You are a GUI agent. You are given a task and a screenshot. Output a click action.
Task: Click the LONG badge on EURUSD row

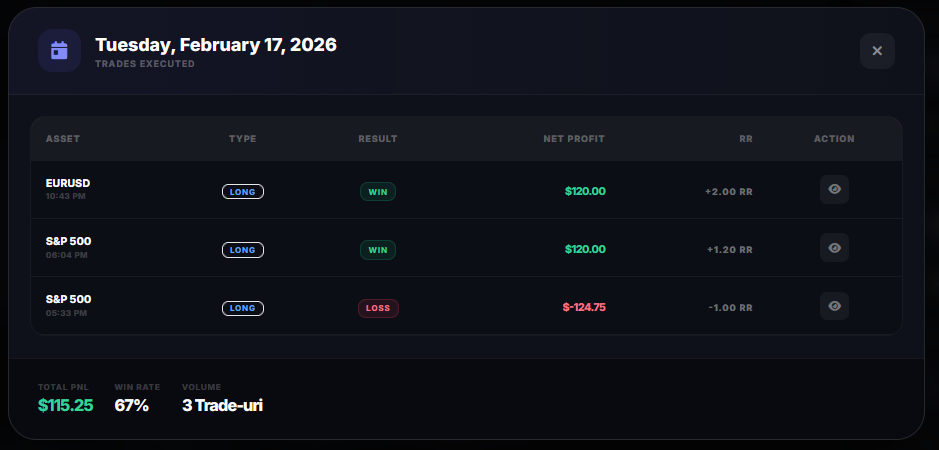tap(242, 191)
